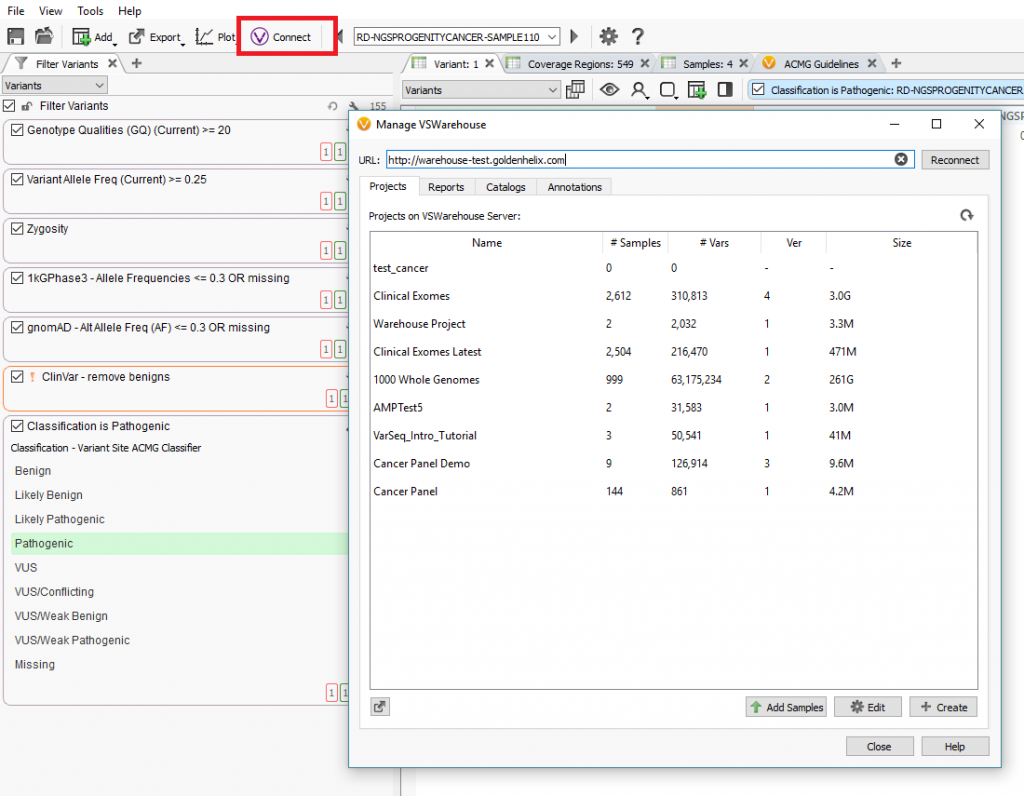Viewport: 1024px width, 796px height.
Task: Click the Reconnect button
Action: pyautogui.click(x=955, y=159)
